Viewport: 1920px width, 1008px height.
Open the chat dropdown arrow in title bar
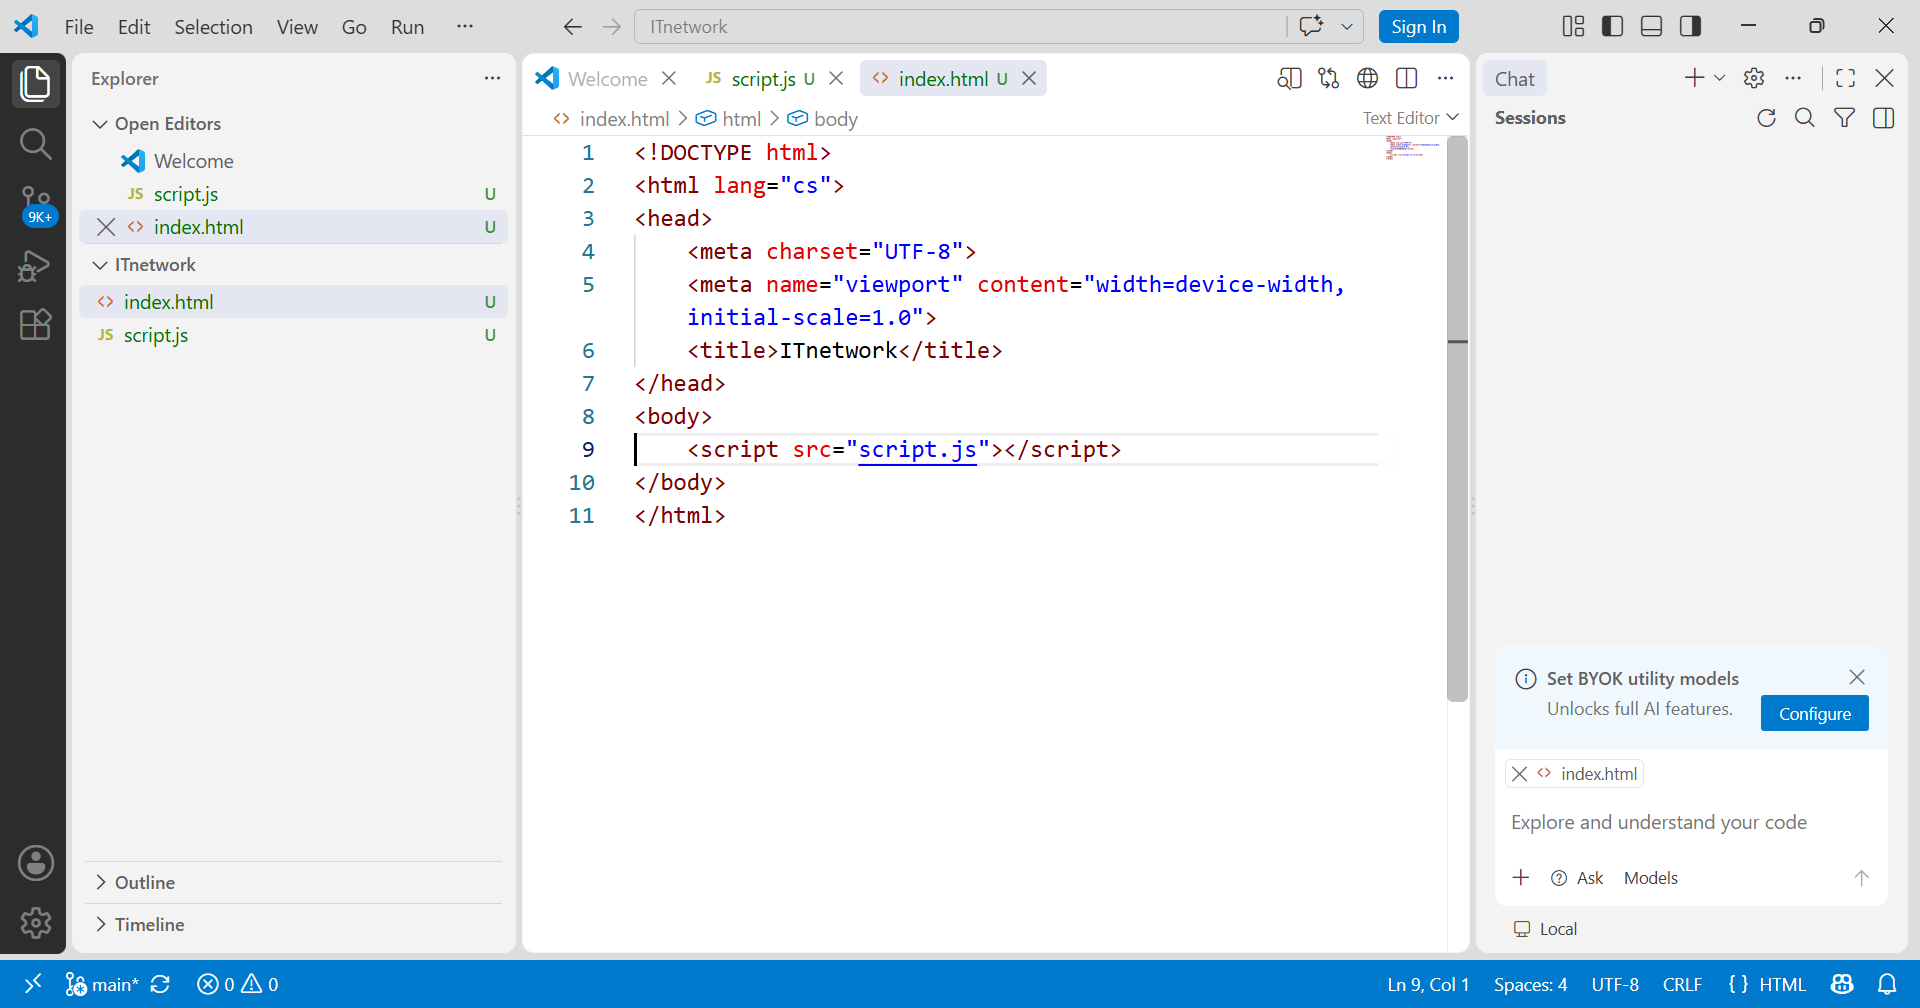[x=1347, y=27]
